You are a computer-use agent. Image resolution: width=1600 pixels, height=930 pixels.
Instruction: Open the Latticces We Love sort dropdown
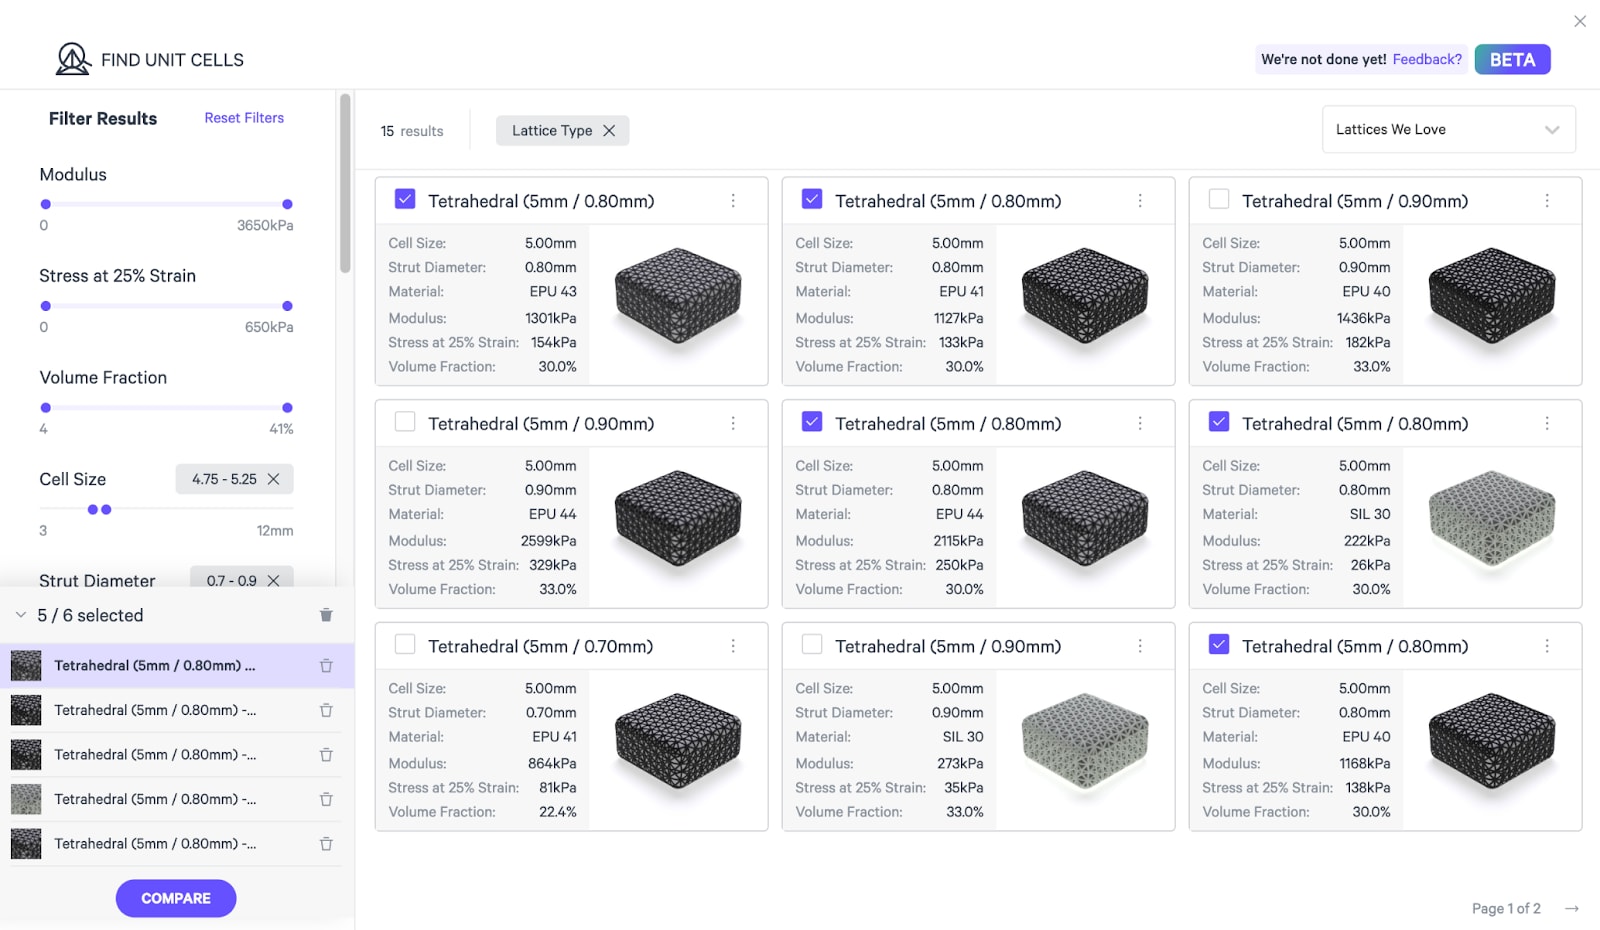point(1448,130)
